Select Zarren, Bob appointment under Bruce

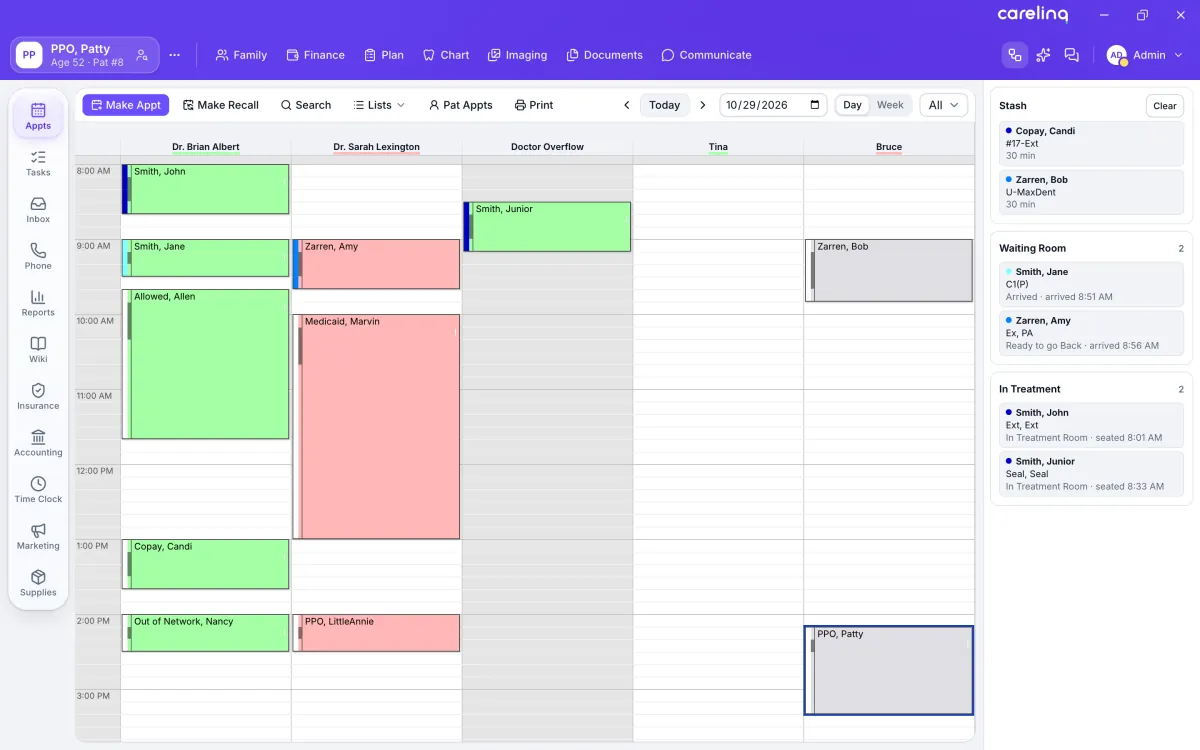[889, 270]
